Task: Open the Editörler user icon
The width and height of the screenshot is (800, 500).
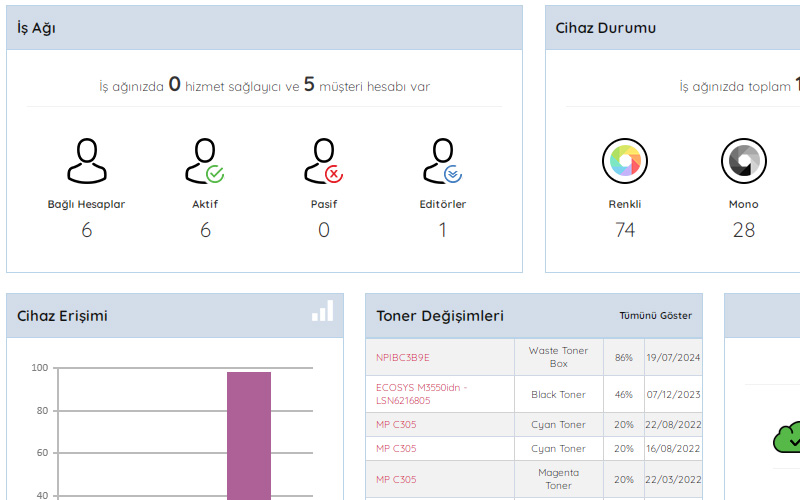Action: [x=442, y=160]
